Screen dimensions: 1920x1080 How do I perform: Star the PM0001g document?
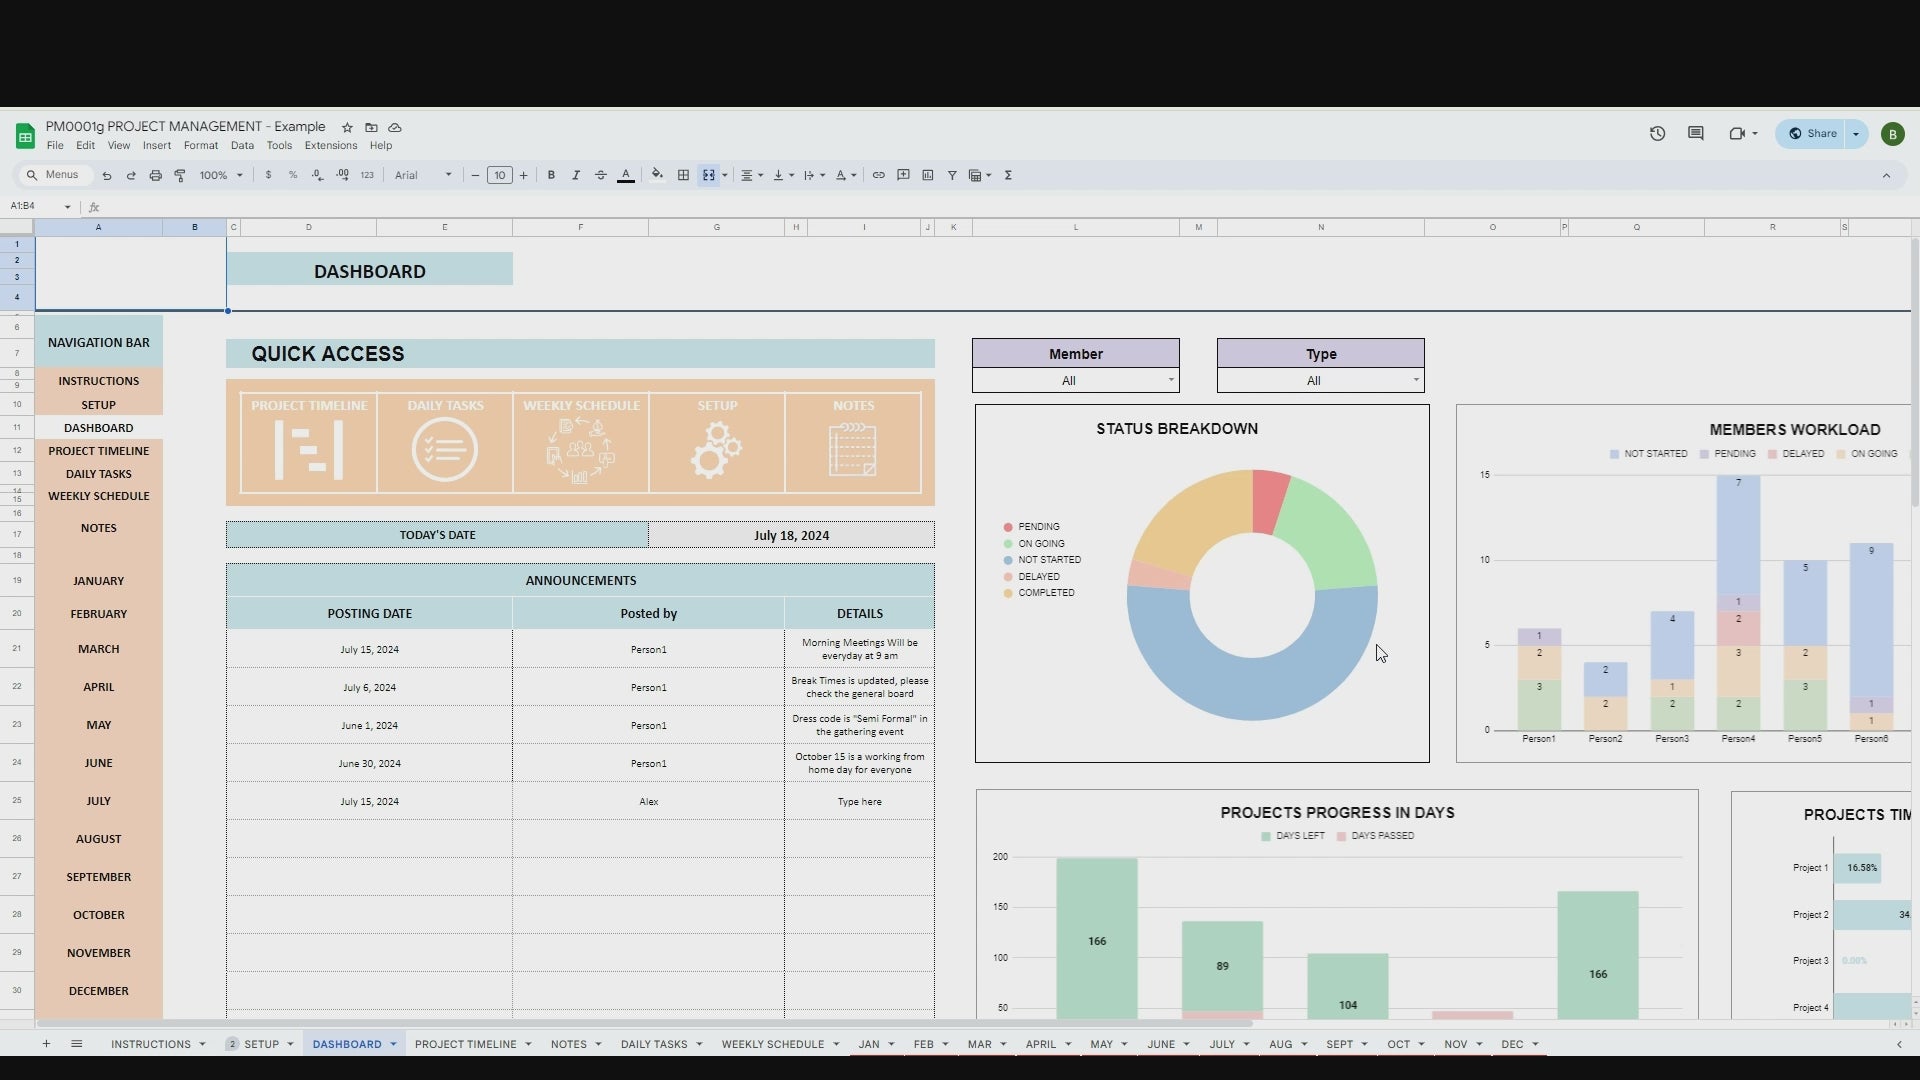tap(347, 127)
